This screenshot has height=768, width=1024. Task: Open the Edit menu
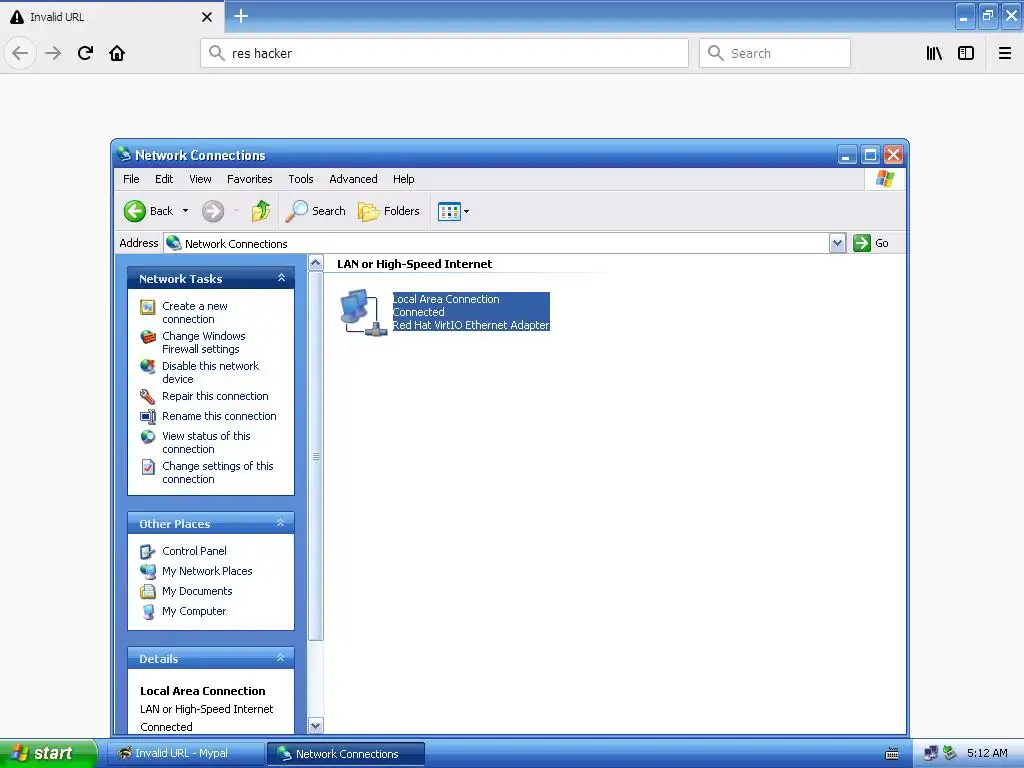[x=164, y=179]
